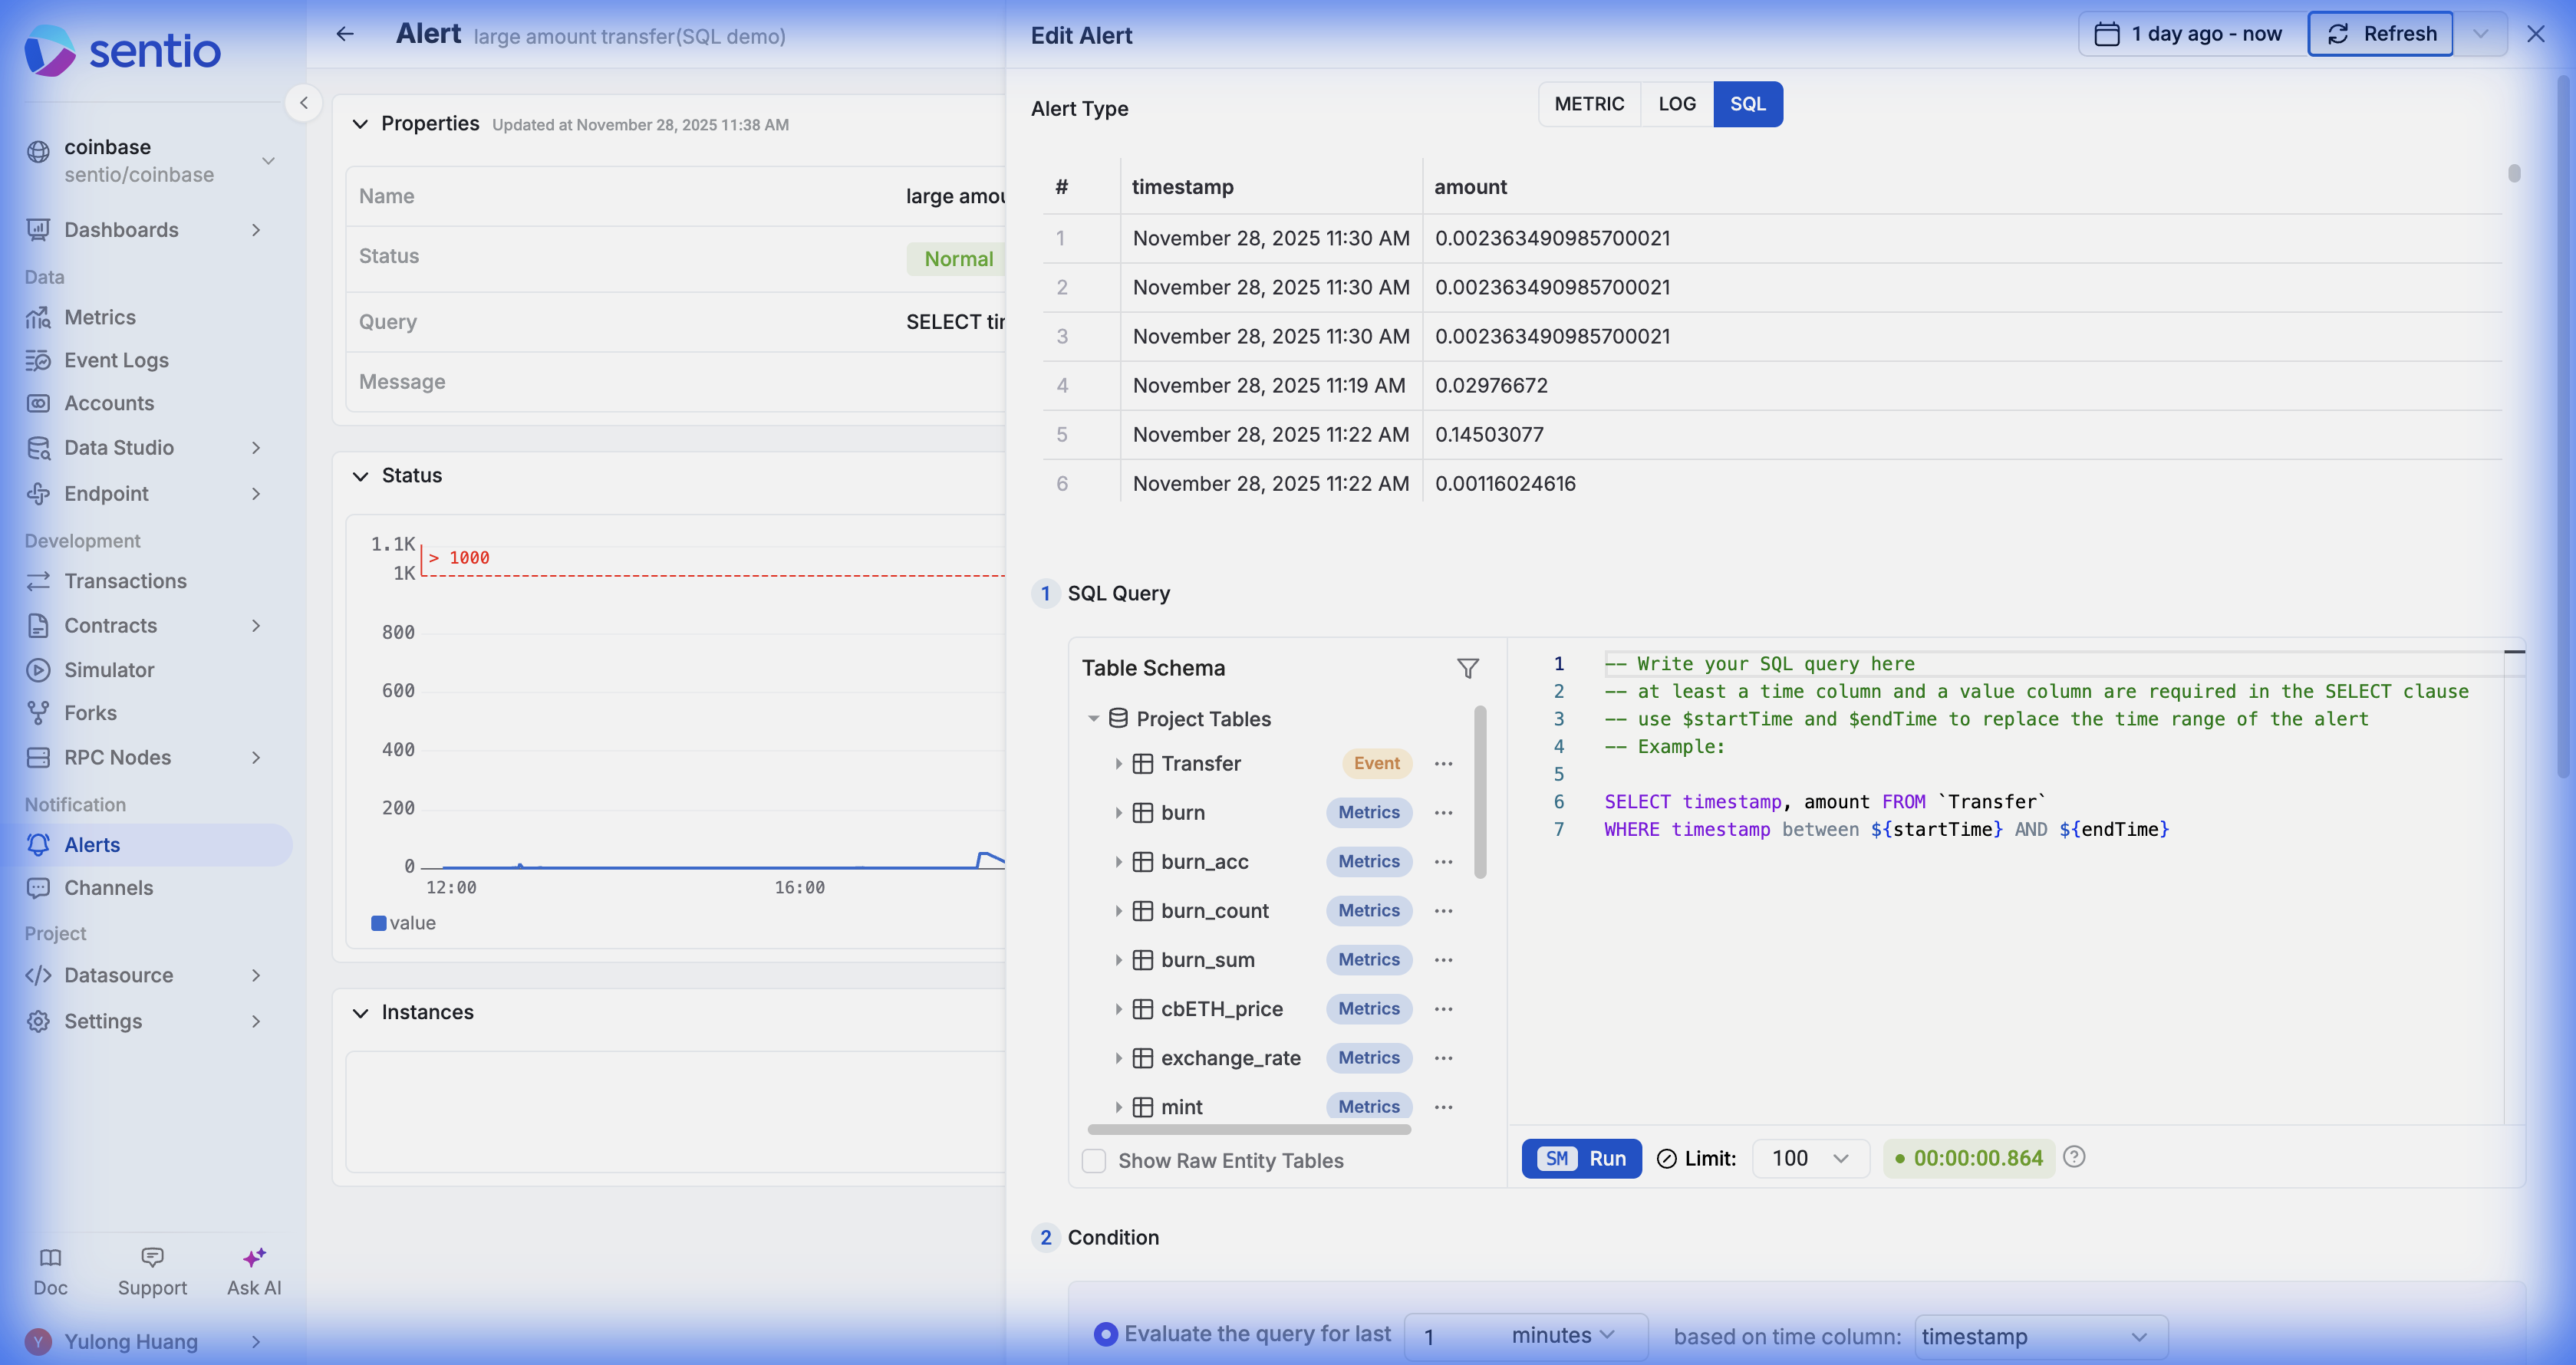
Task: Open the Ask AI sparkle icon
Action: (254, 1257)
